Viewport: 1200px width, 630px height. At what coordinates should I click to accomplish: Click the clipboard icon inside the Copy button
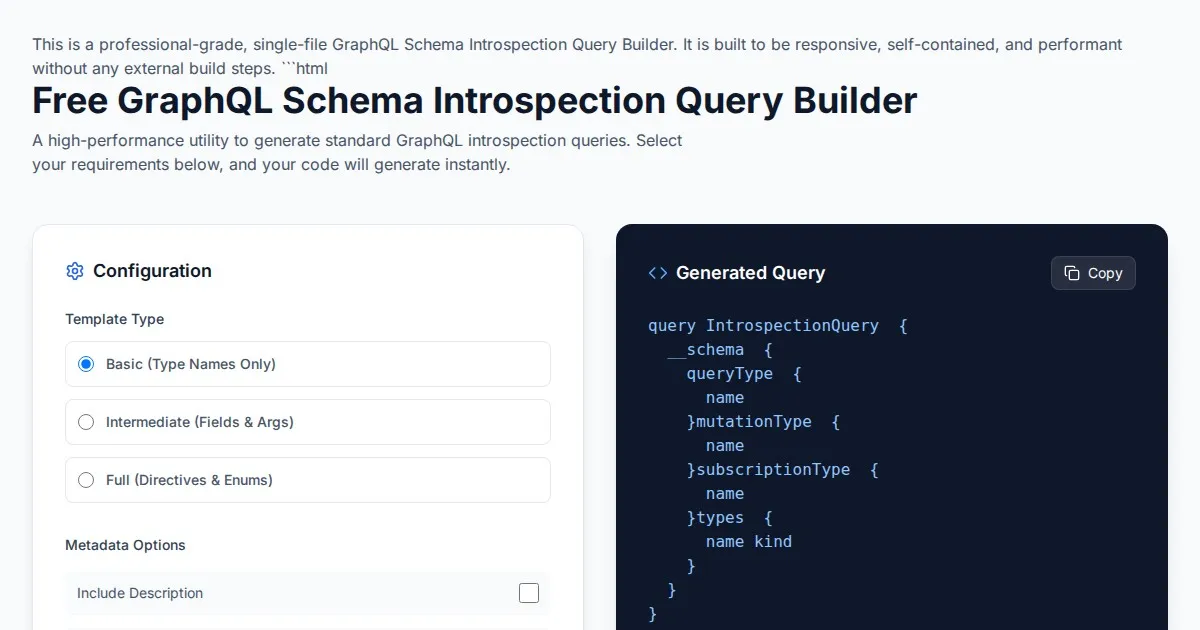[1072, 273]
